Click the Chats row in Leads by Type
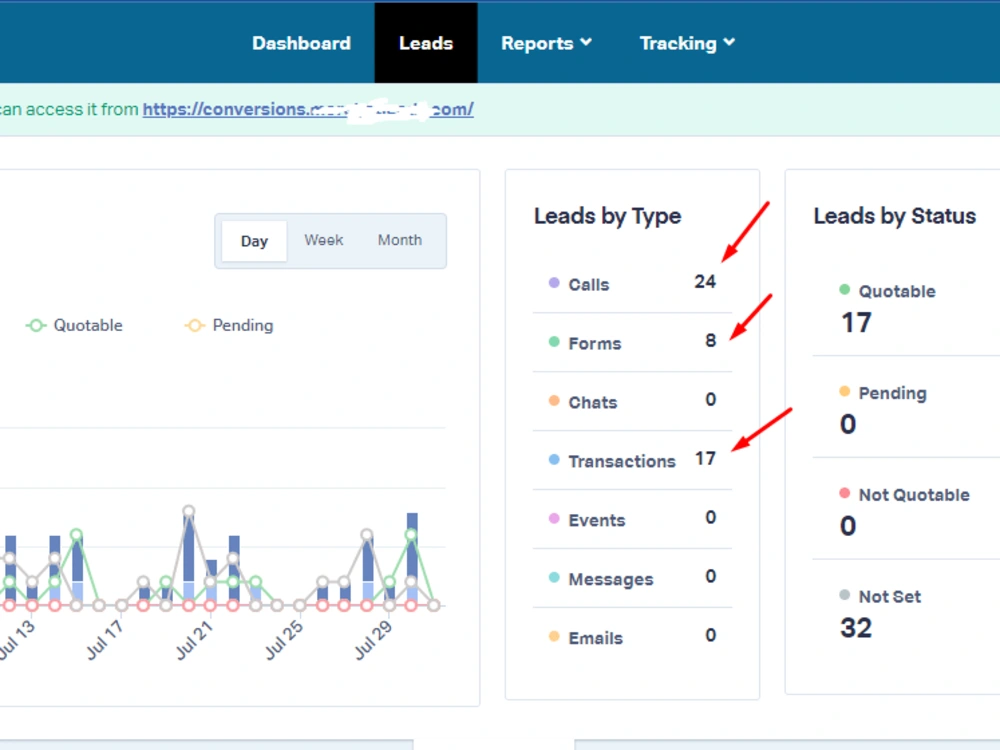 coord(632,402)
